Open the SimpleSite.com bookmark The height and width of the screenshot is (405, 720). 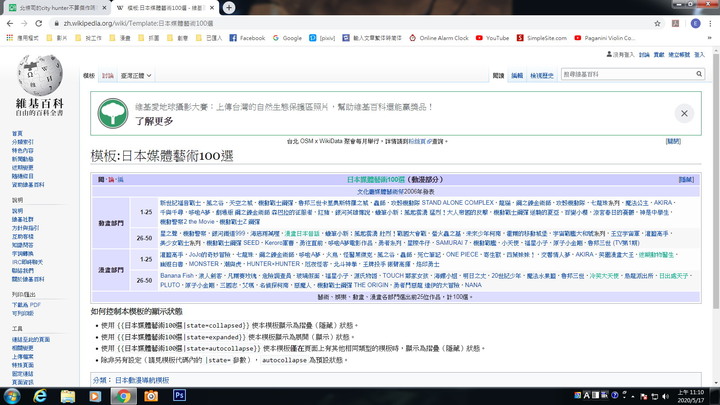pos(541,38)
